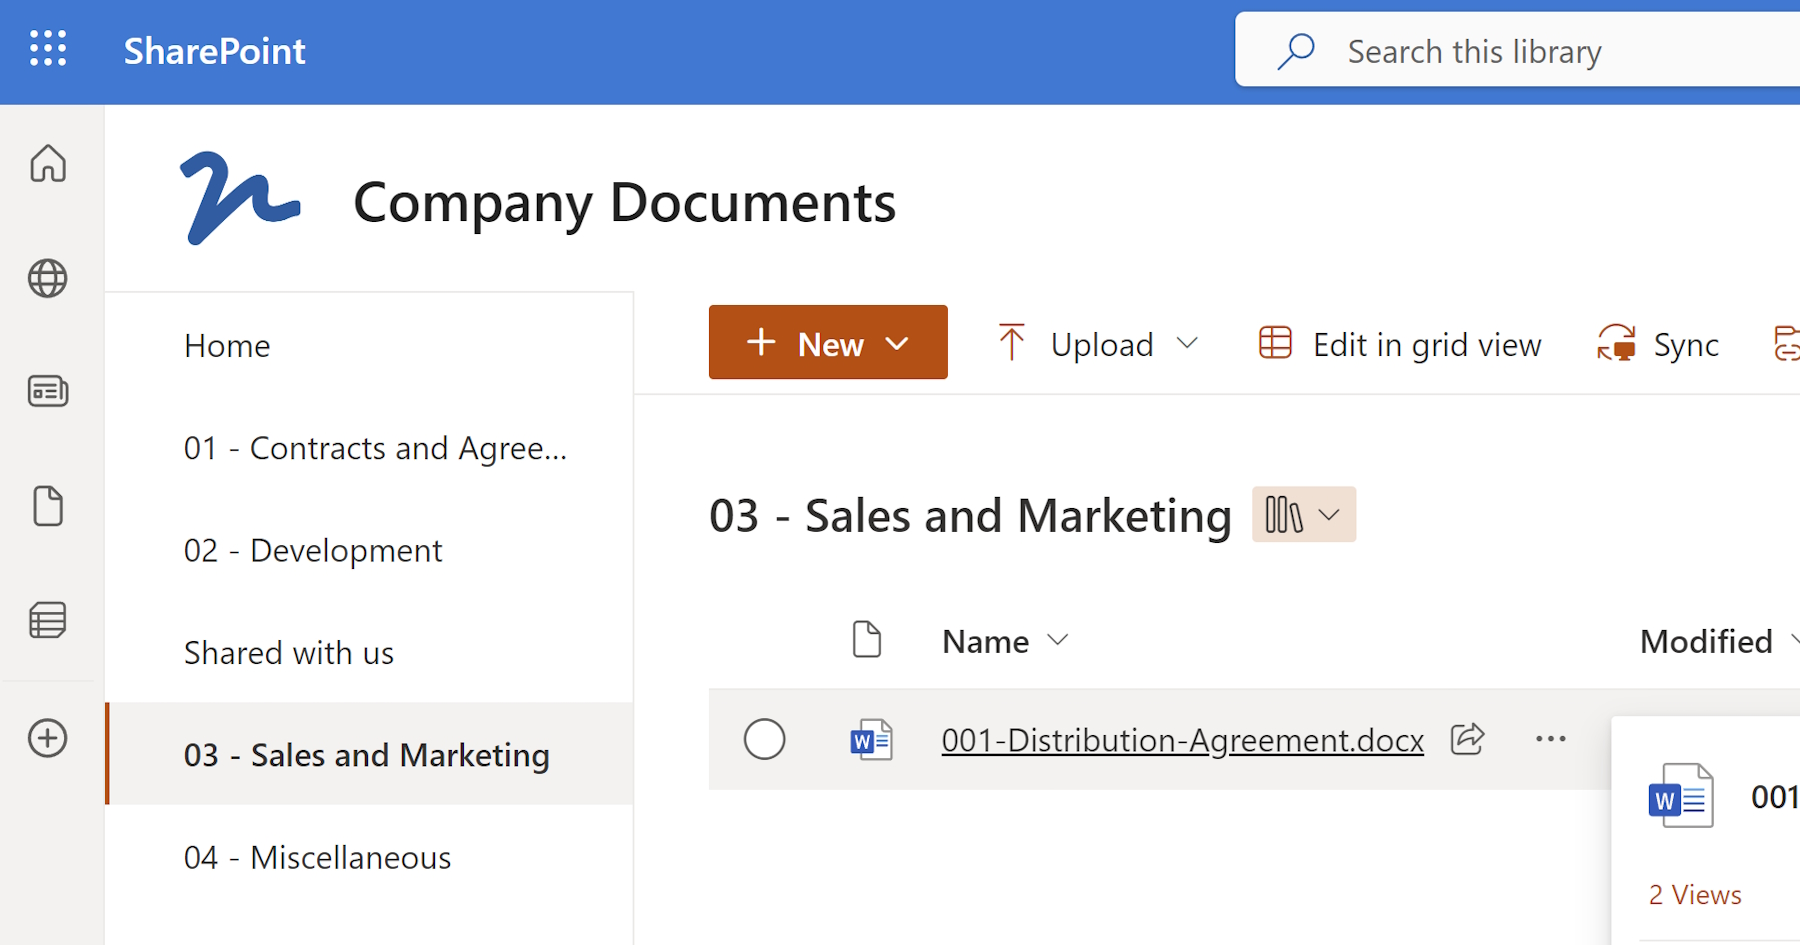
Task: Click the Home icon in the left rail
Action: click(x=48, y=163)
